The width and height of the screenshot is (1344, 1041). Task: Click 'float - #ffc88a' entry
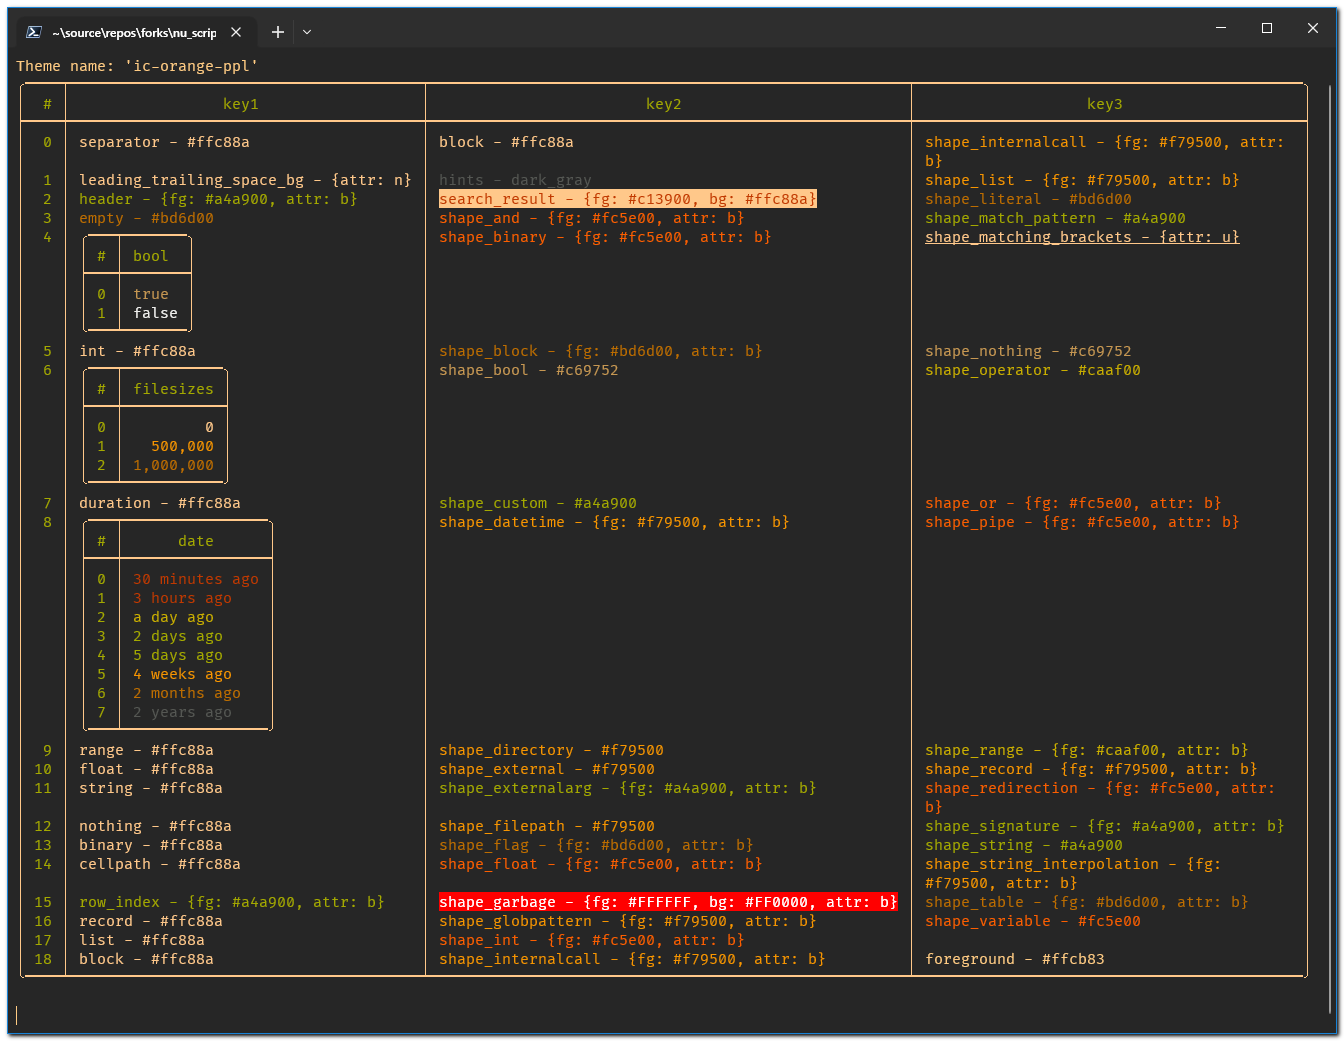(146, 769)
